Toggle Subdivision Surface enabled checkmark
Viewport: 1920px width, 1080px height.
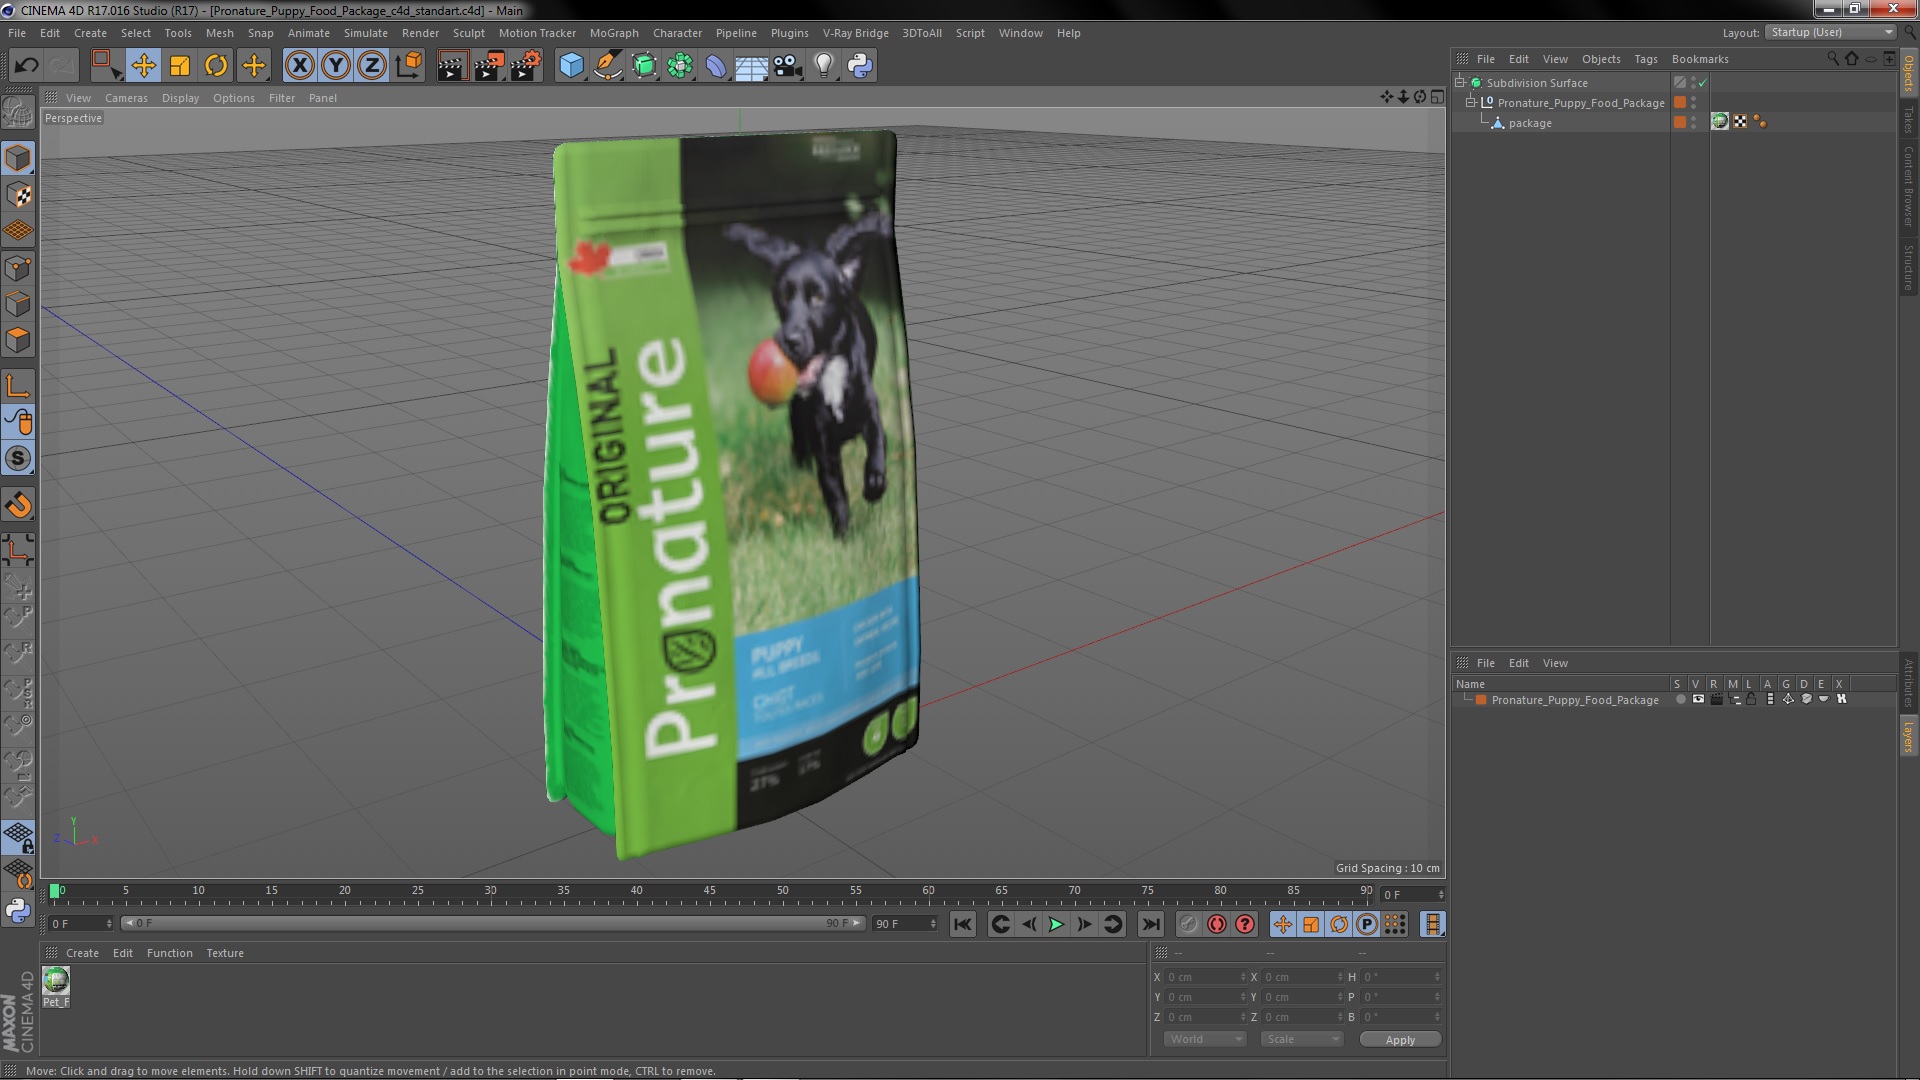point(1703,83)
